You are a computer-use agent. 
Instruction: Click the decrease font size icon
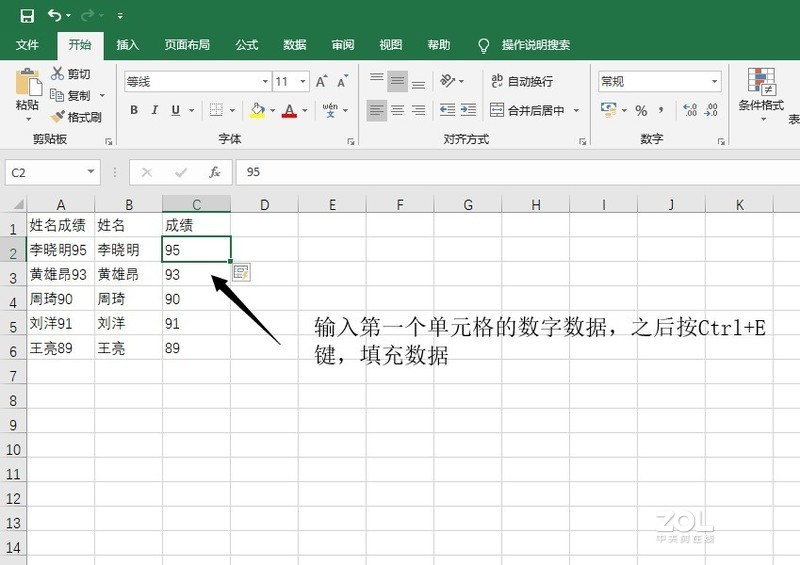click(342, 81)
